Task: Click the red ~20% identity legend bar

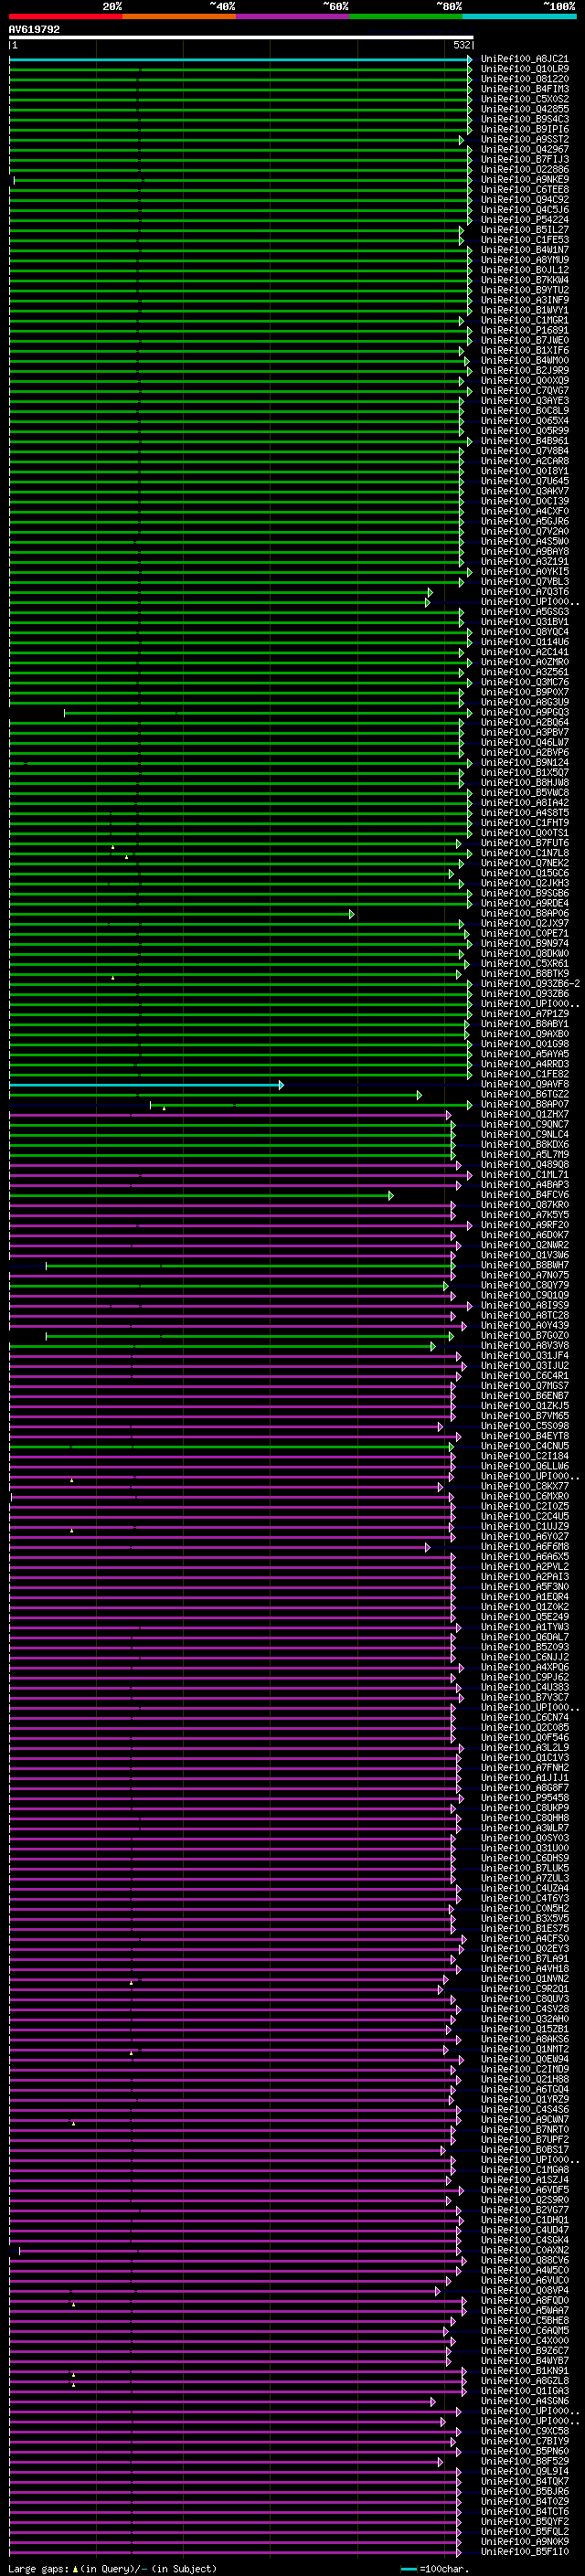Action: click(x=66, y=16)
